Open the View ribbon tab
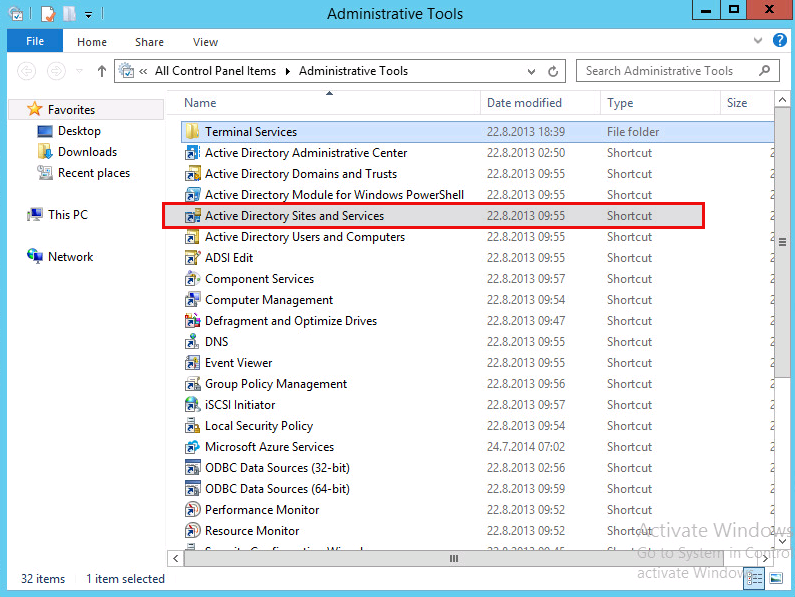This screenshot has width=795, height=597. [x=205, y=42]
